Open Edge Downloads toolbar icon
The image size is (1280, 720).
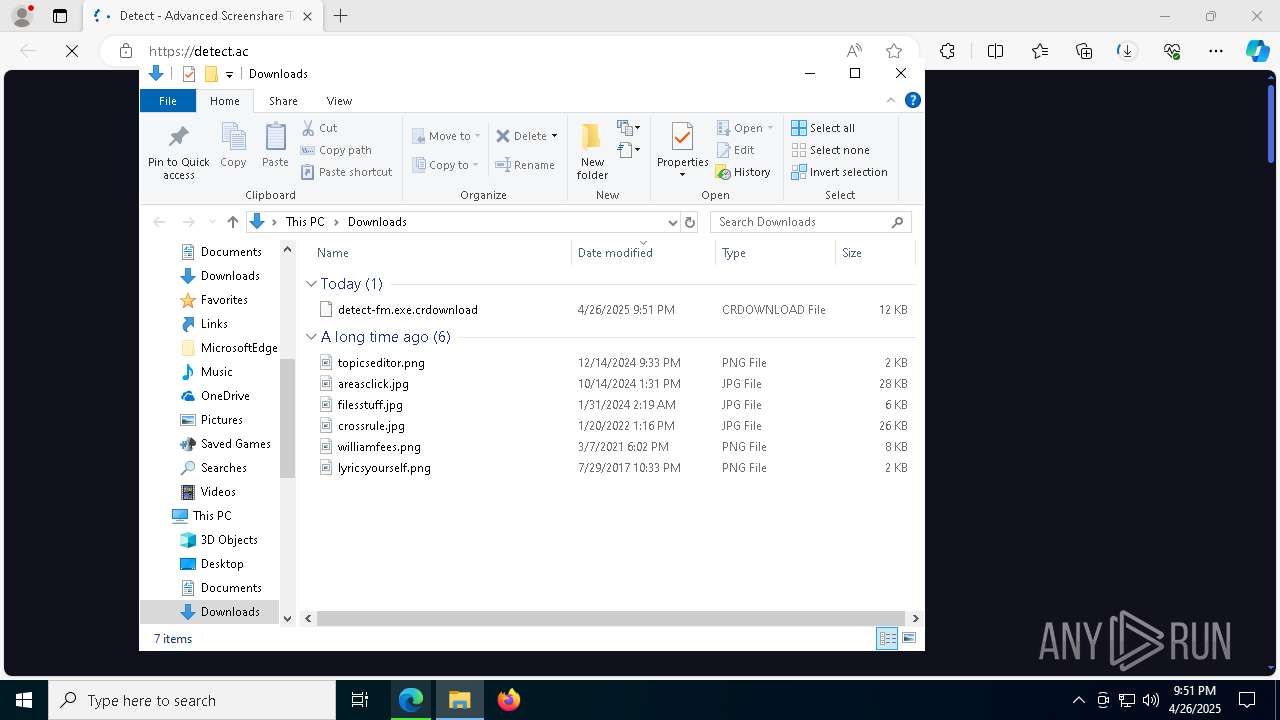click(x=1127, y=51)
